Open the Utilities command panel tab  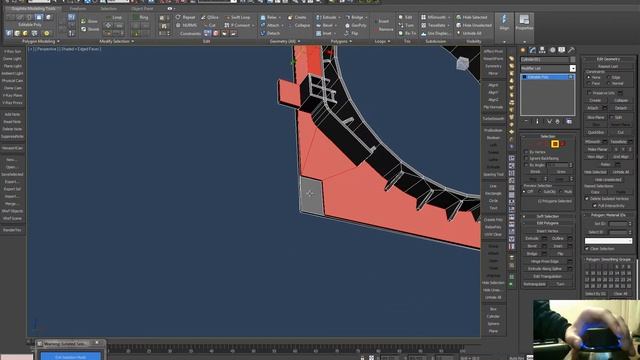[x=571, y=50]
